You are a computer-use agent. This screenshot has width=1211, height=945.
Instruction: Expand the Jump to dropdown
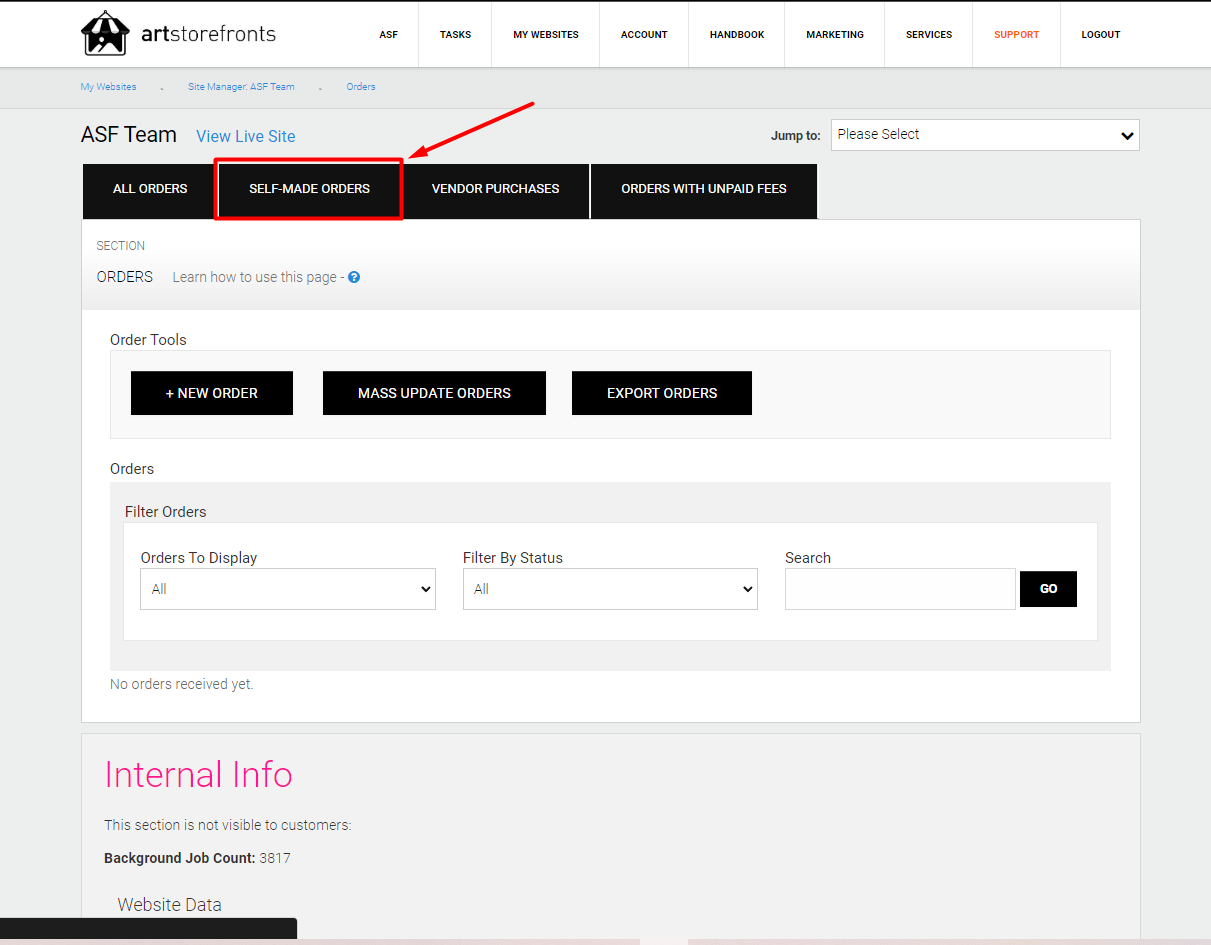tap(985, 135)
